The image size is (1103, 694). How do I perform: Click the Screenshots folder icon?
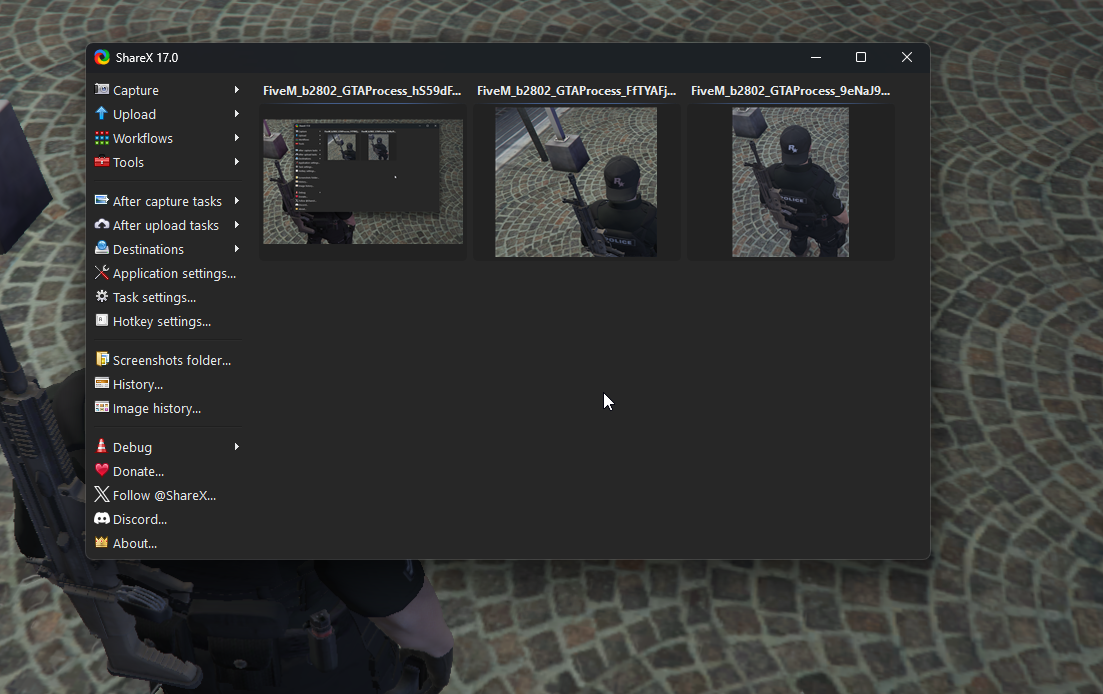click(x=102, y=359)
